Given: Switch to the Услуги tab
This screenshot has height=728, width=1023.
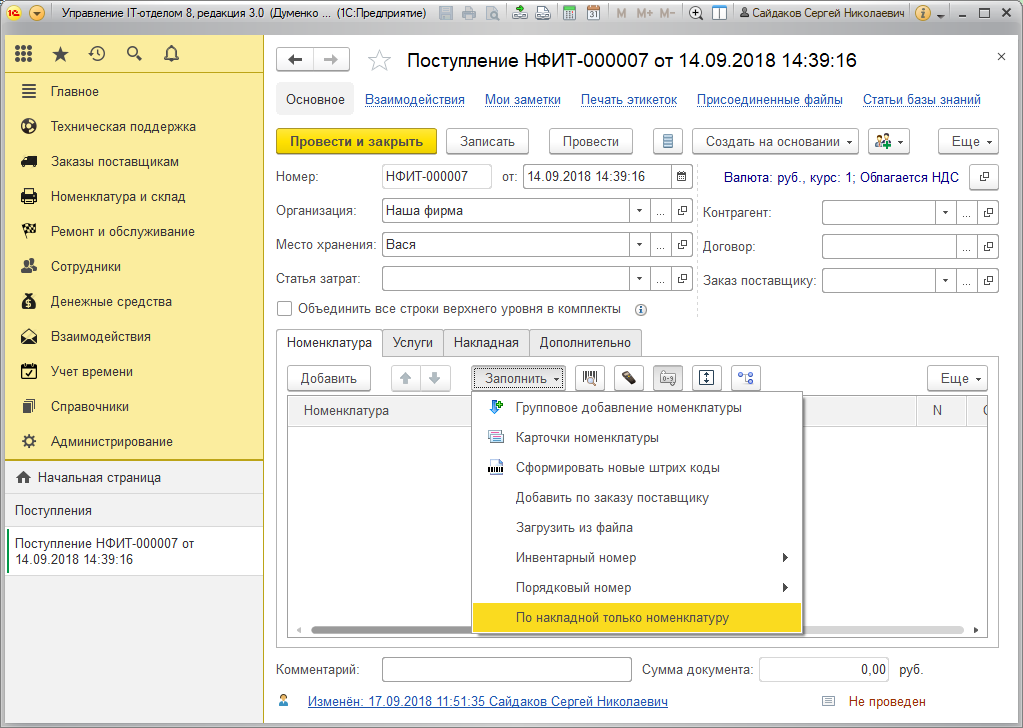Looking at the screenshot, I should [x=412, y=343].
